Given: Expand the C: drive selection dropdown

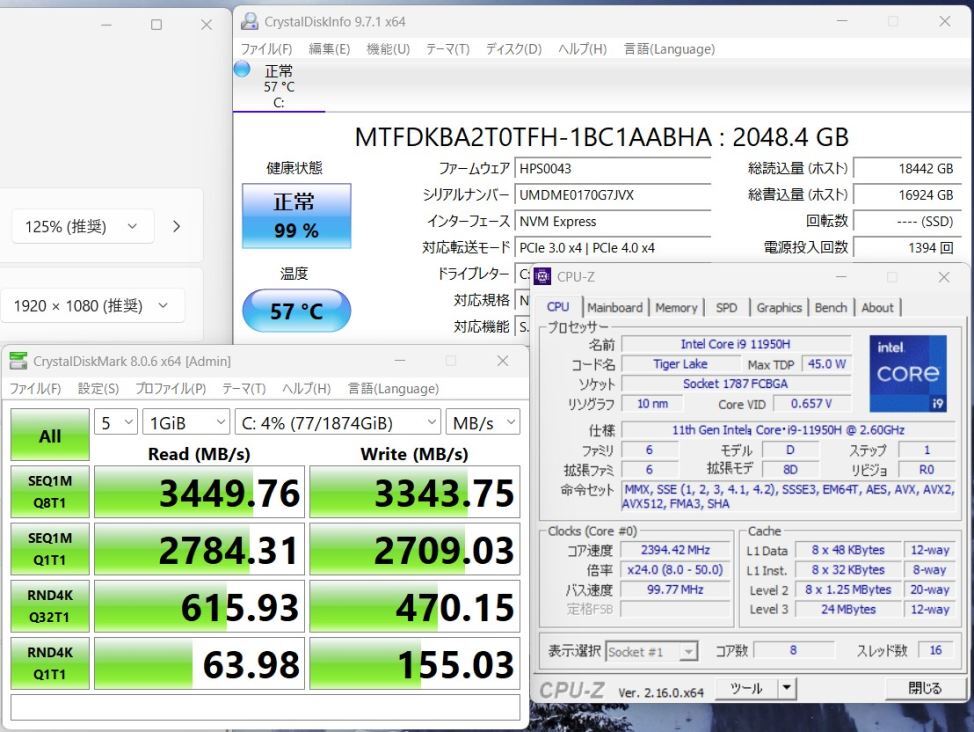Looking at the screenshot, I should pos(337,423).
